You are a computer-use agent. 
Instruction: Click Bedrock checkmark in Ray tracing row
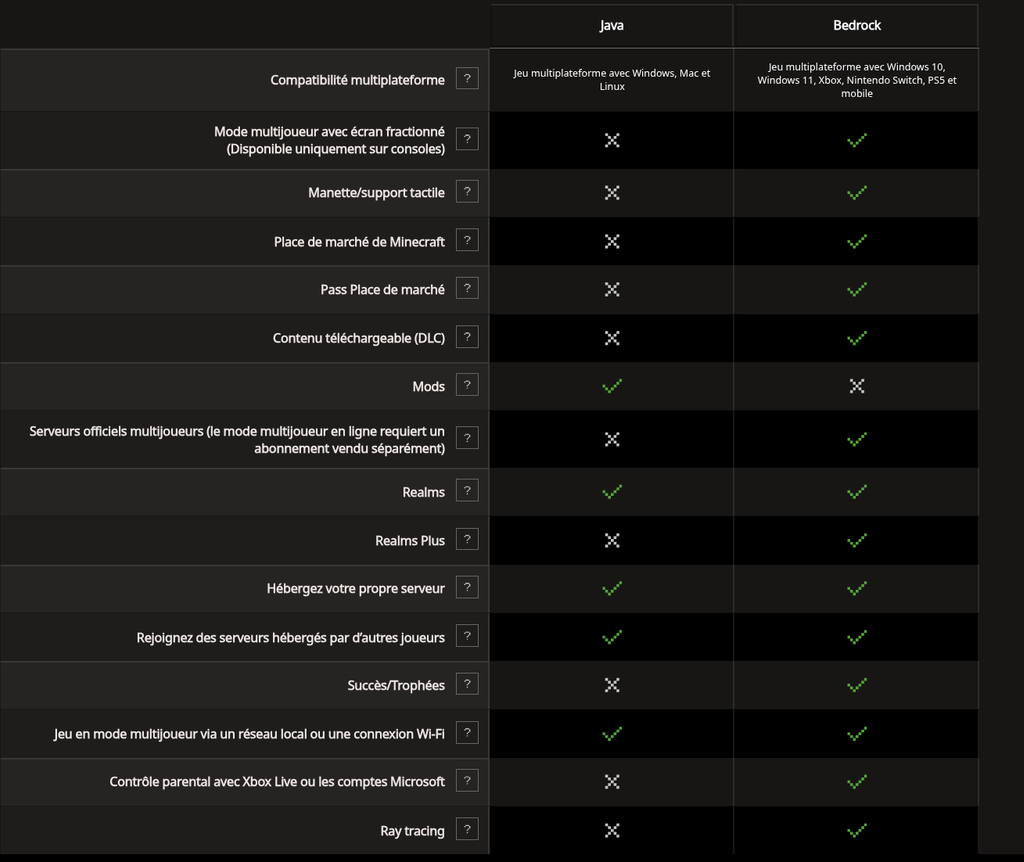(857, 831)
